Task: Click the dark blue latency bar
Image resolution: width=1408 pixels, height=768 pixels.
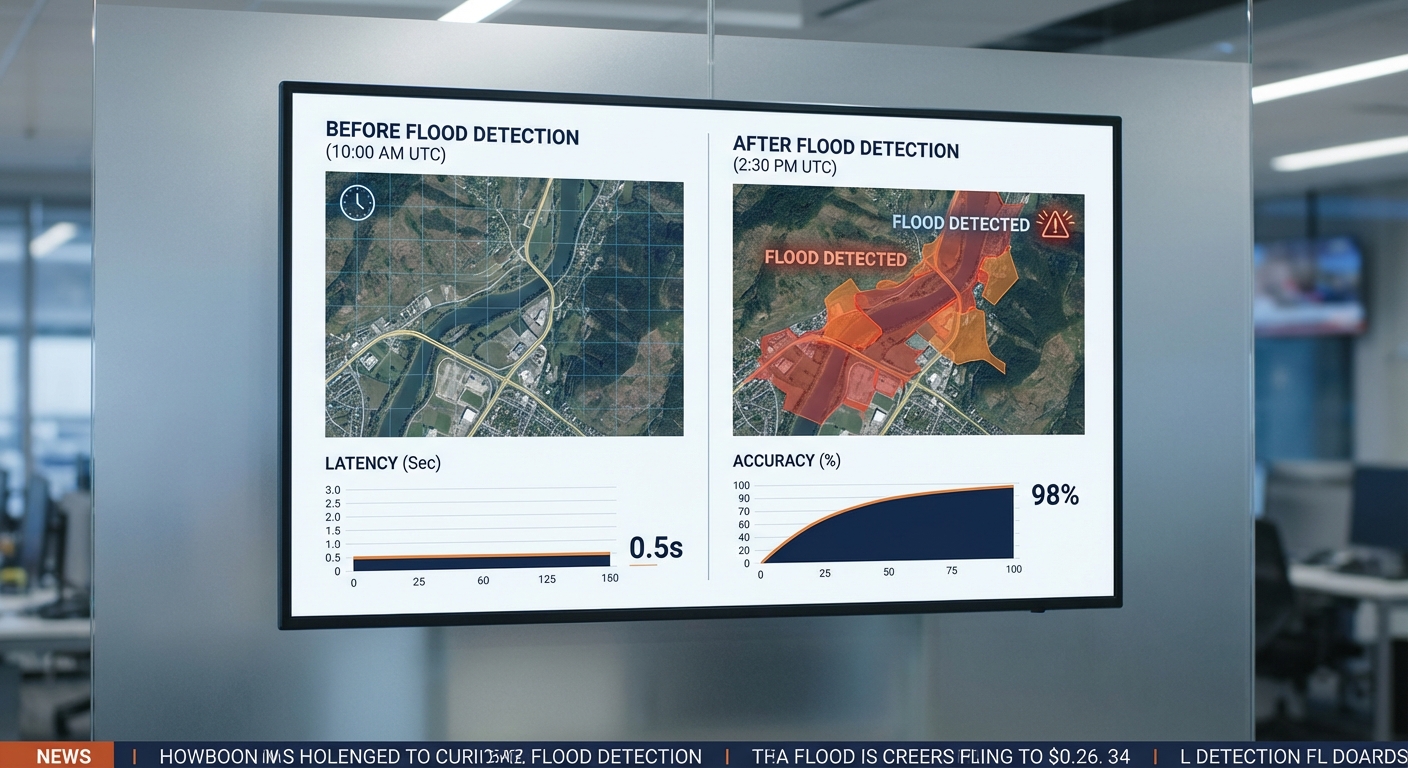Action: (480, 562)
